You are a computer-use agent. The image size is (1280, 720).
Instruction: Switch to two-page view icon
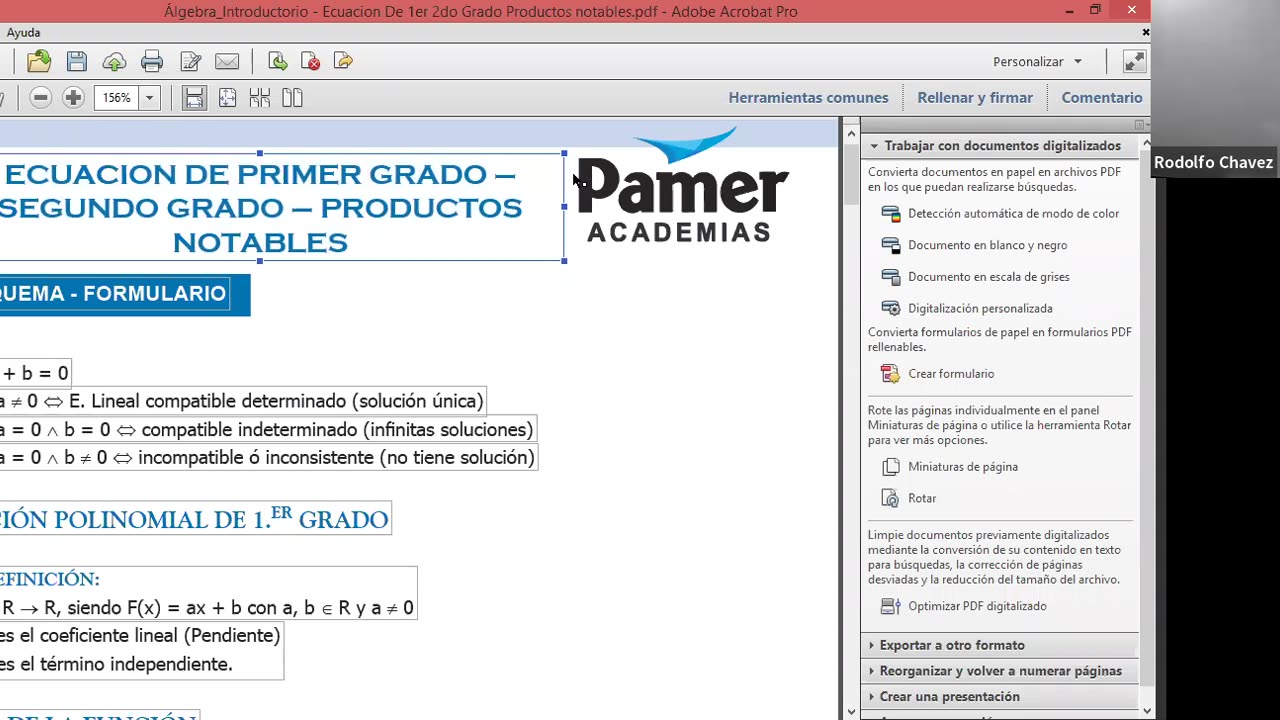tap(292, 98)
